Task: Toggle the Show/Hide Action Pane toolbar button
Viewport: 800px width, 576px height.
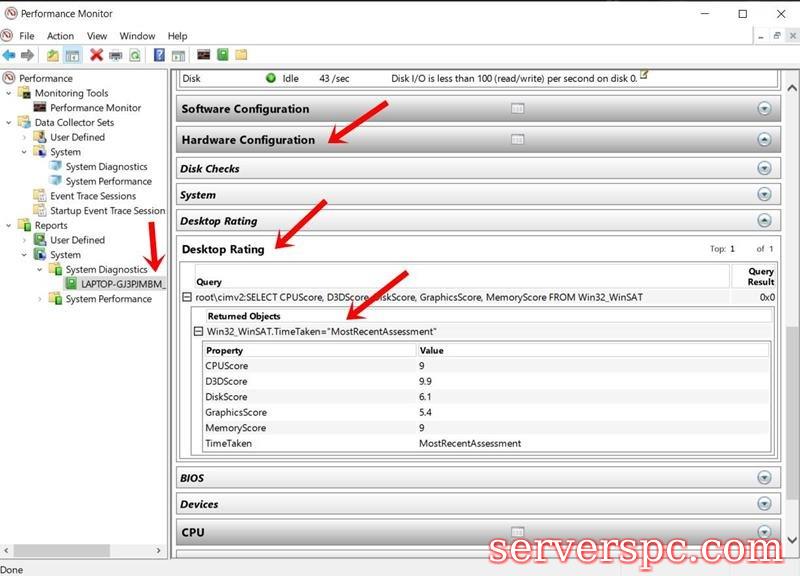Action: 178,55
